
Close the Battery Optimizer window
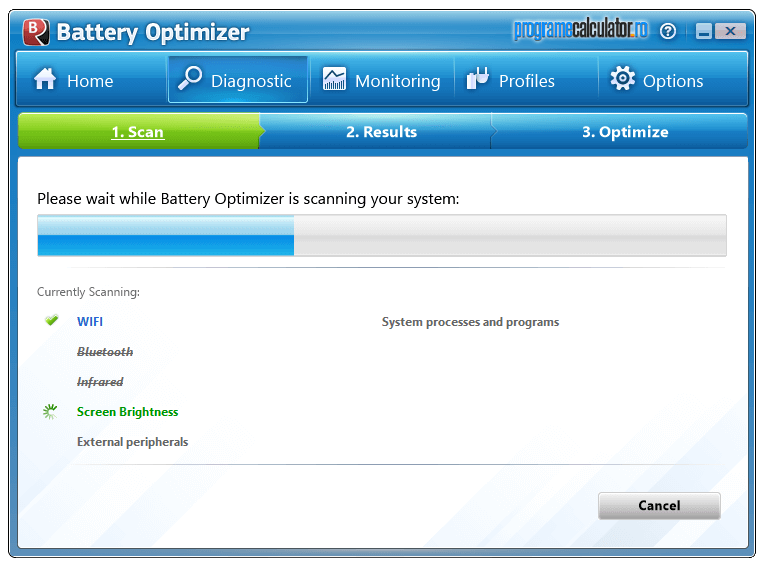pyautogui.click(x=730, y=31)
